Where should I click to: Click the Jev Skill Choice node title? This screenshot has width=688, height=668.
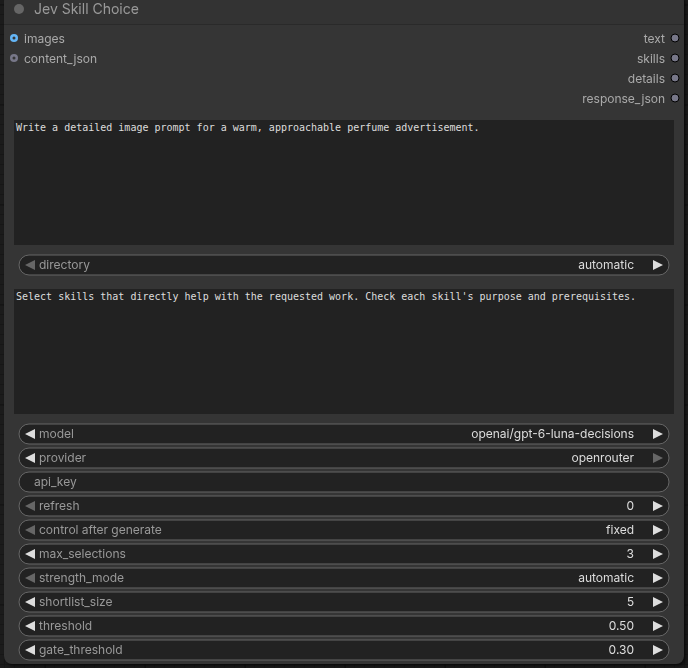click(x=86, y=9)
